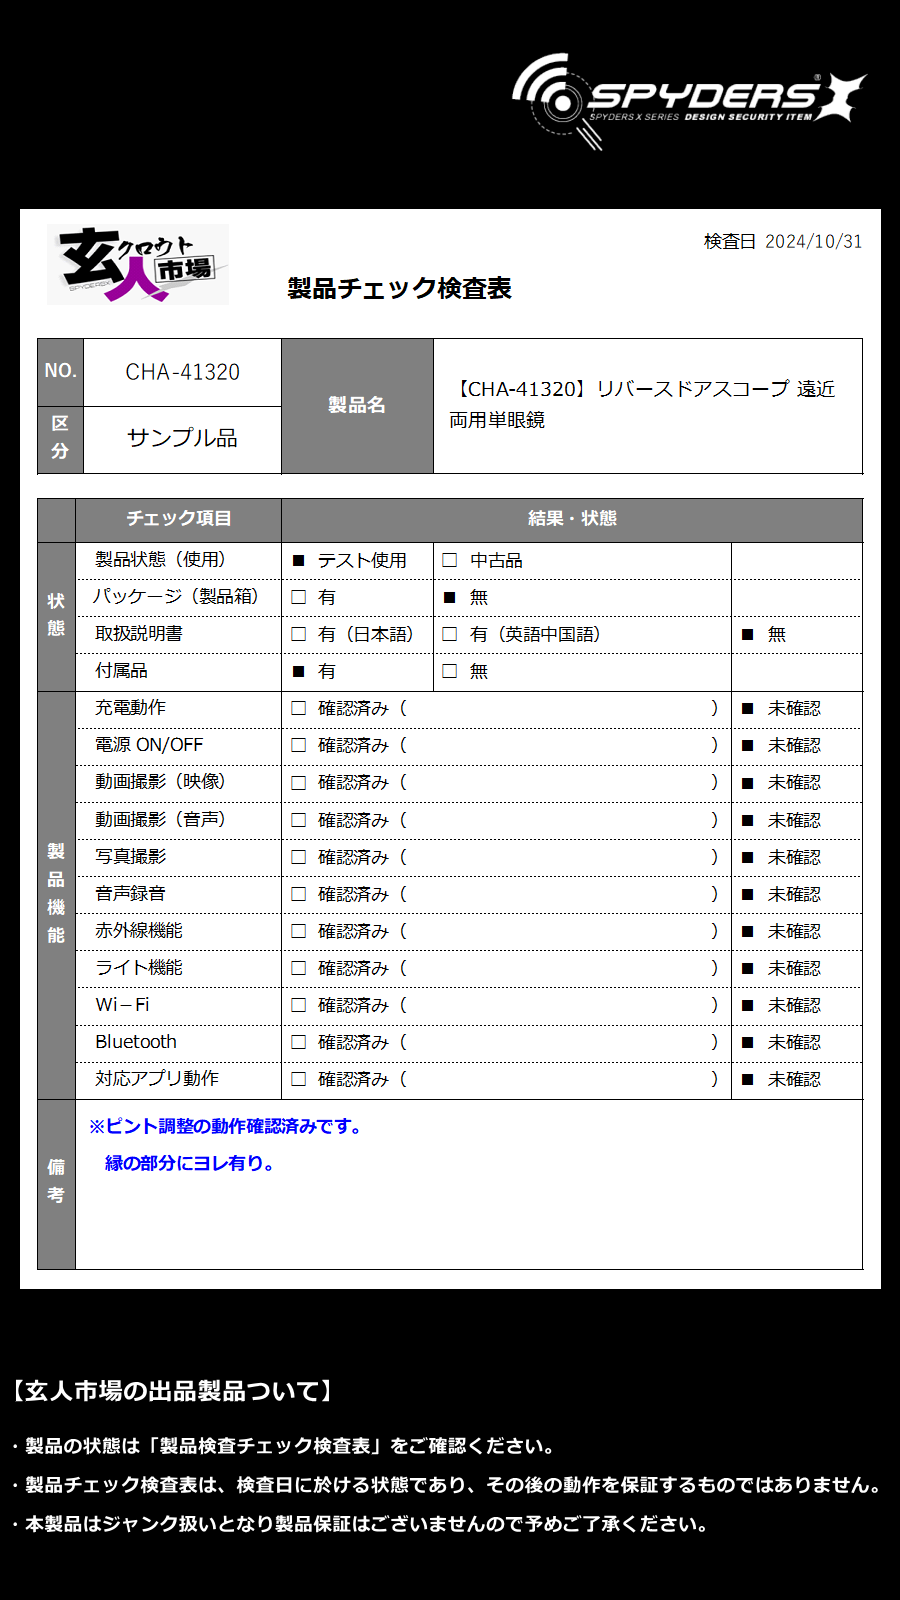Toggle 未確認 for 動画撮影(映像)

click(747, 783)
